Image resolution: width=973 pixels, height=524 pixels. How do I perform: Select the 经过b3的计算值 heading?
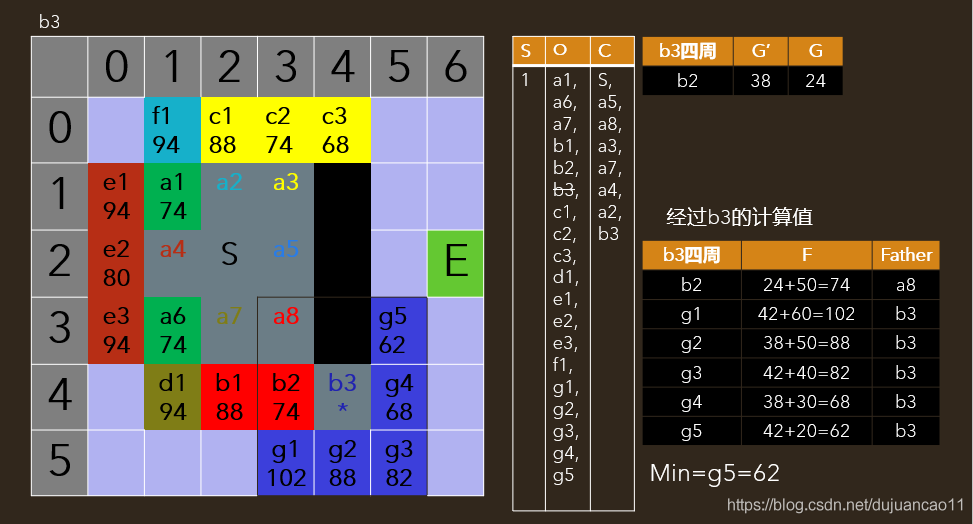click(x=739, y=217)
